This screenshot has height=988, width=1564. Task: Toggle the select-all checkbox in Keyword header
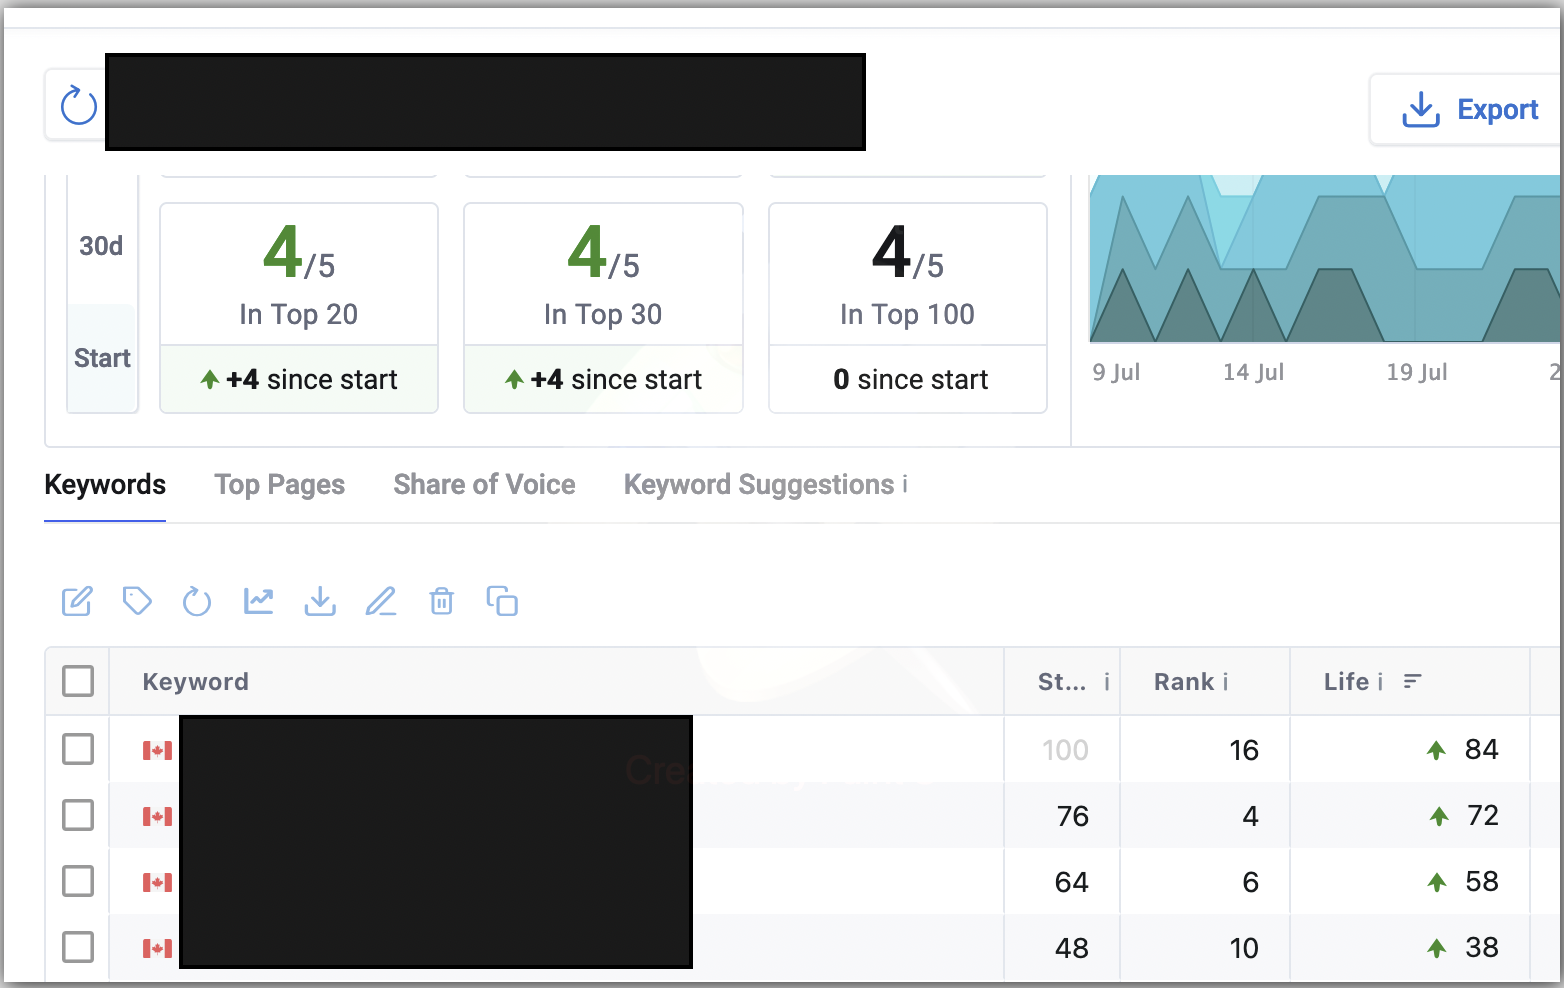[78, 681]
